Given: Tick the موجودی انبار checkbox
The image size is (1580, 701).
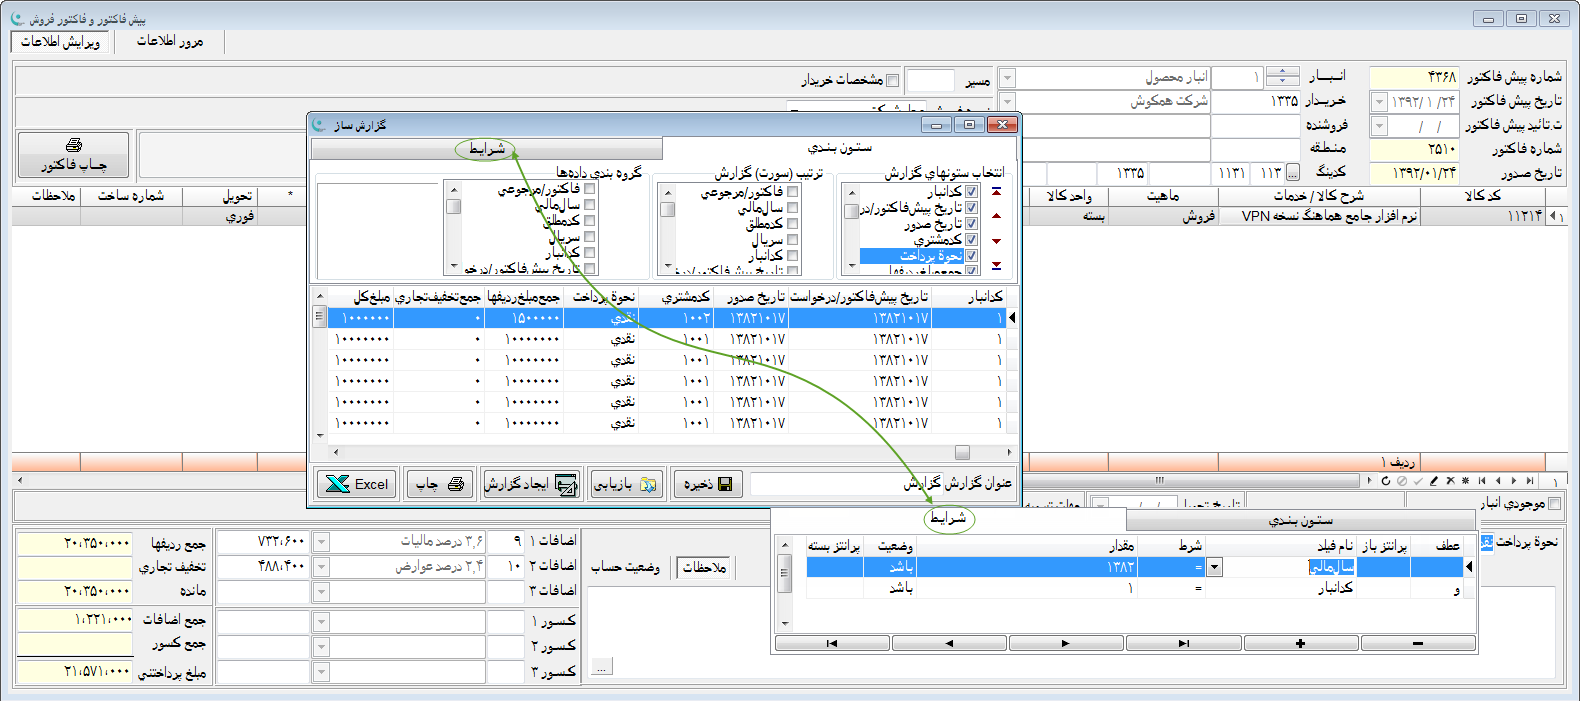Looking at the screenshot, I should coord(1554,503).
